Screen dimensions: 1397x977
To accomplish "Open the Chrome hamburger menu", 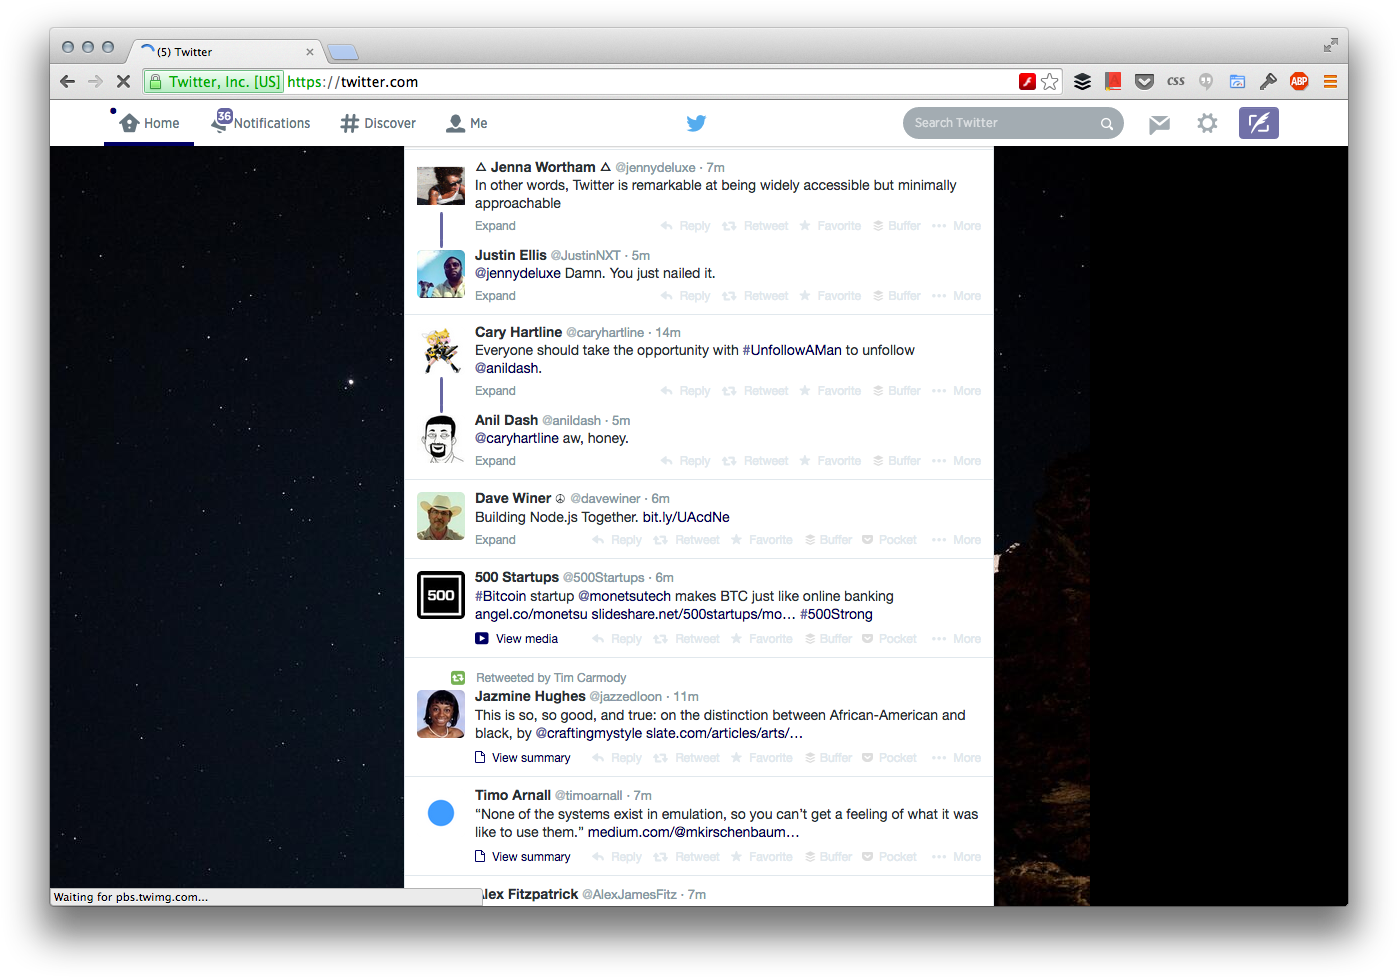I will (x=1330, y=82).
